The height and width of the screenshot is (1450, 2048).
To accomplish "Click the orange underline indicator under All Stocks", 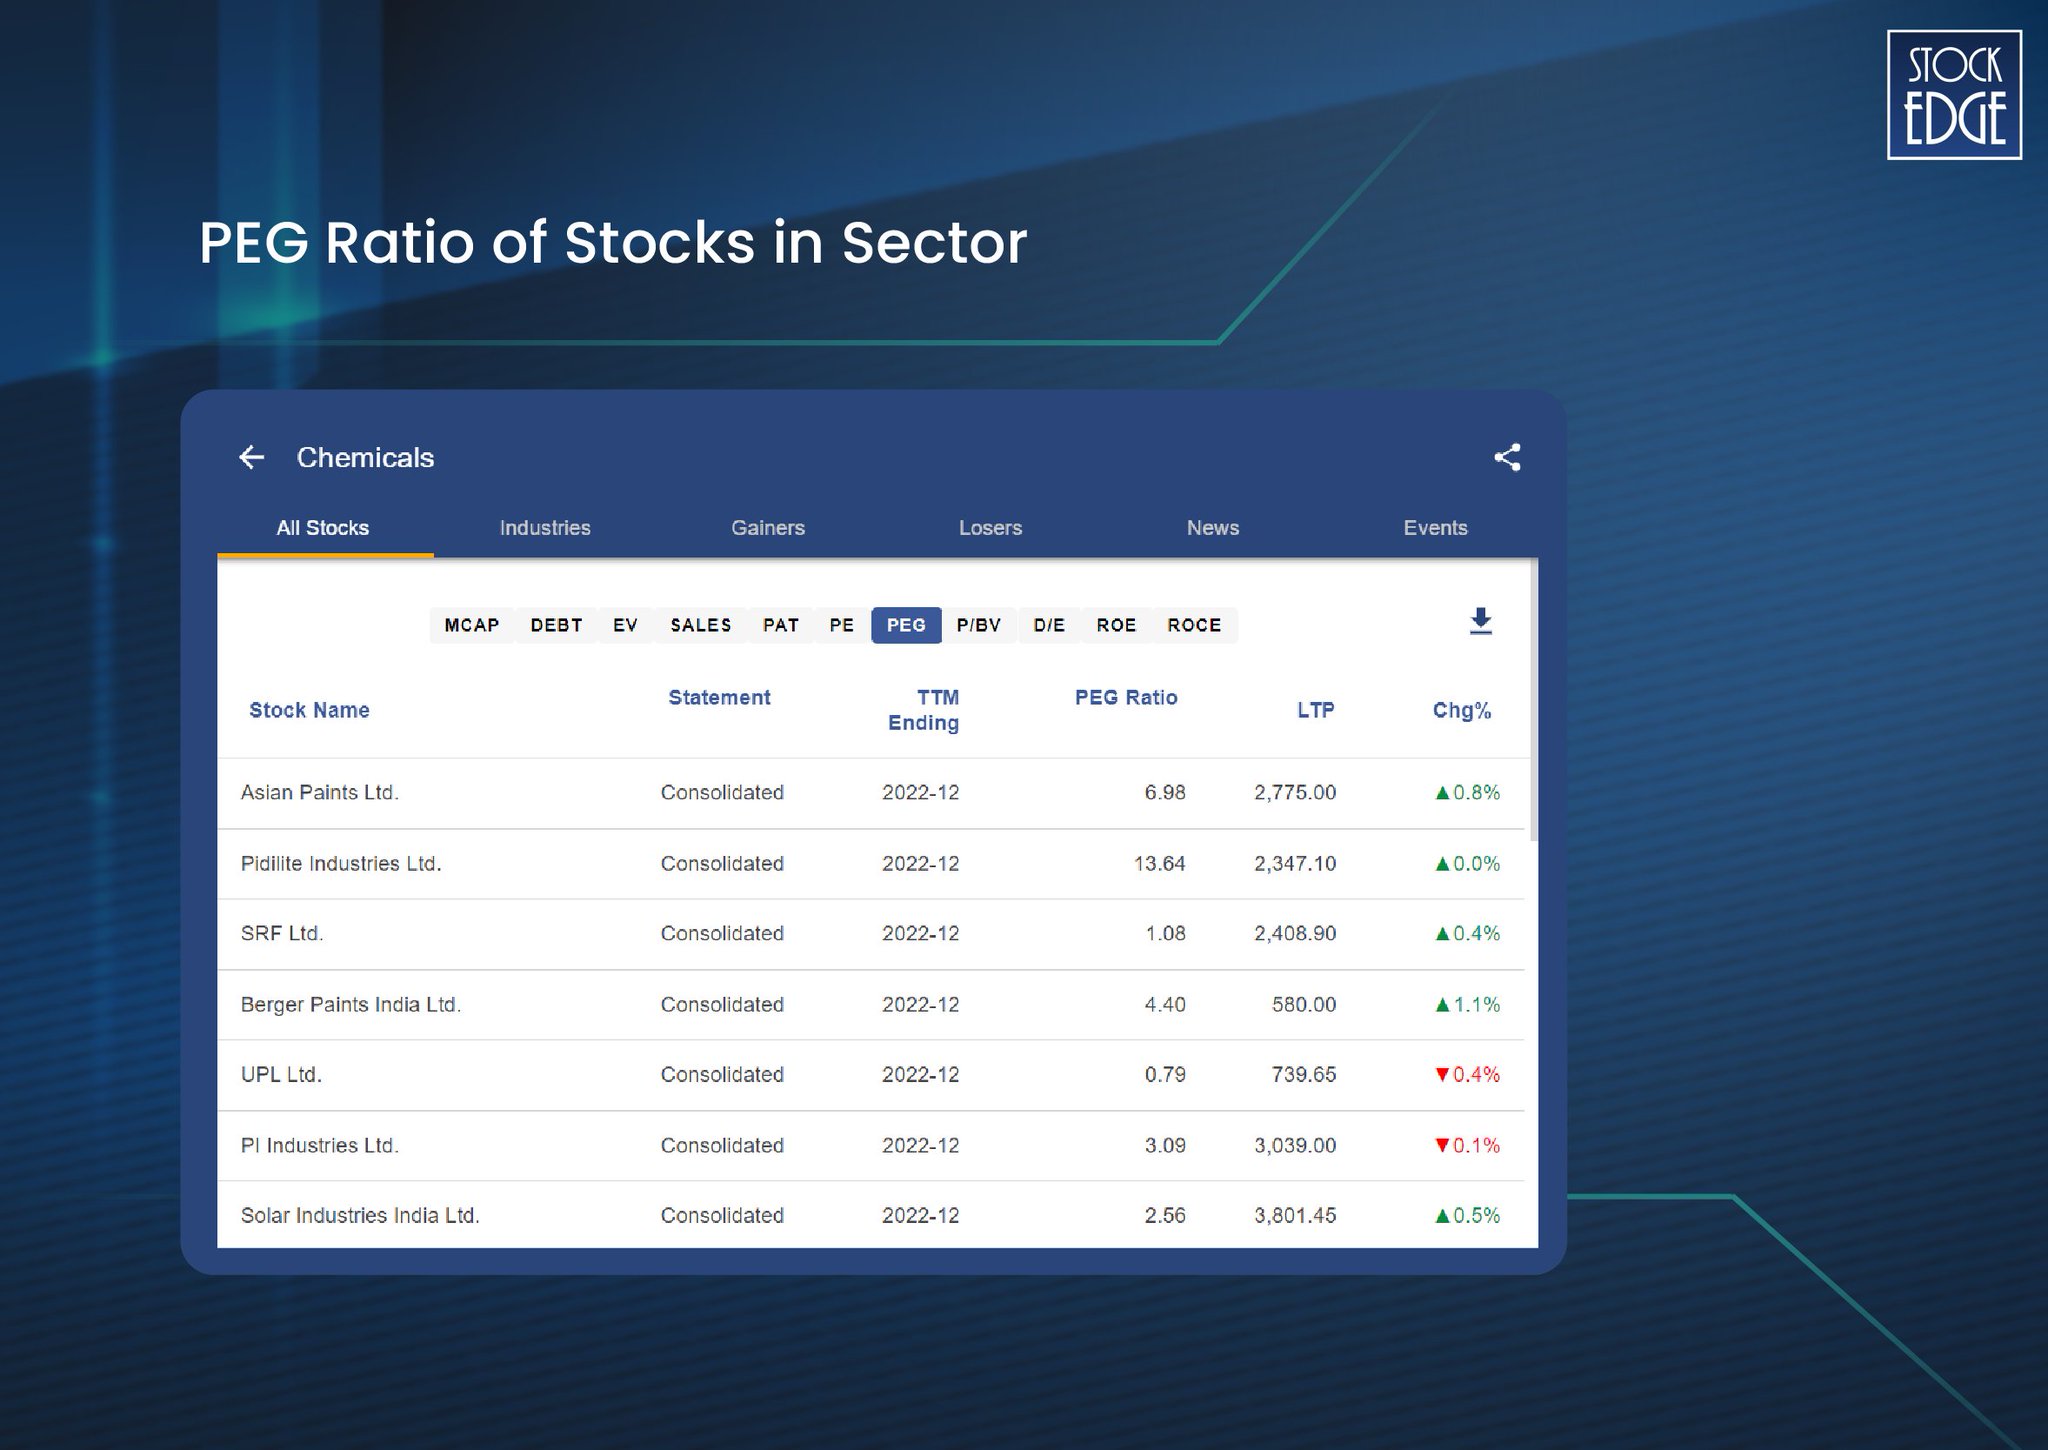I will click(x=324, y=552).
